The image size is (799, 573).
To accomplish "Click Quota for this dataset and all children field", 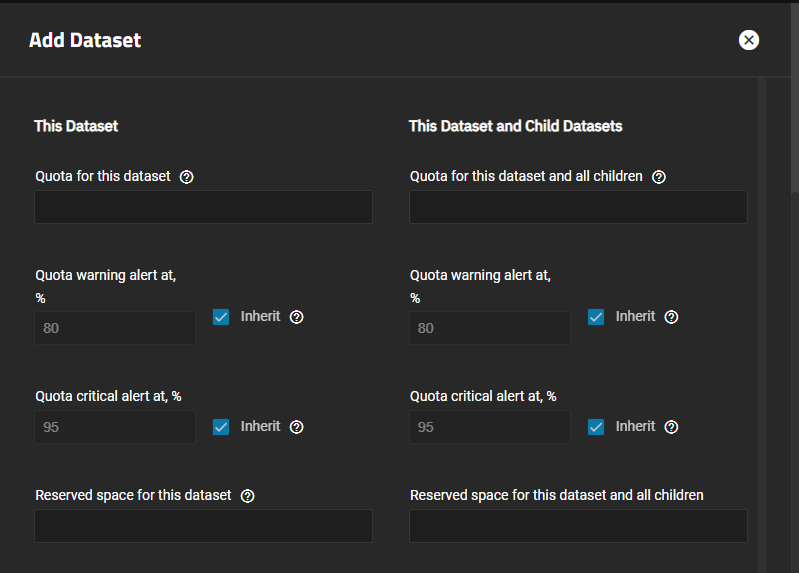I will click(578, 207).
